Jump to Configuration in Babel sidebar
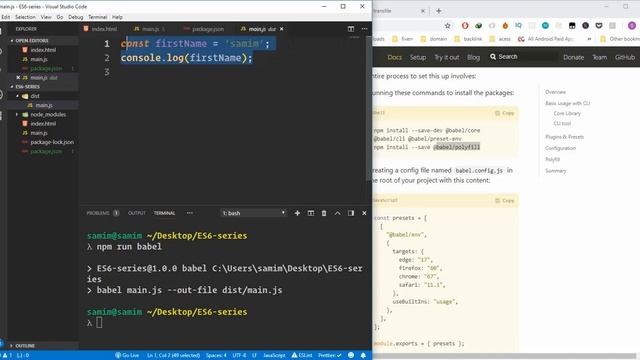Screen dimensions: 640x360 click(x=560, y=148)
